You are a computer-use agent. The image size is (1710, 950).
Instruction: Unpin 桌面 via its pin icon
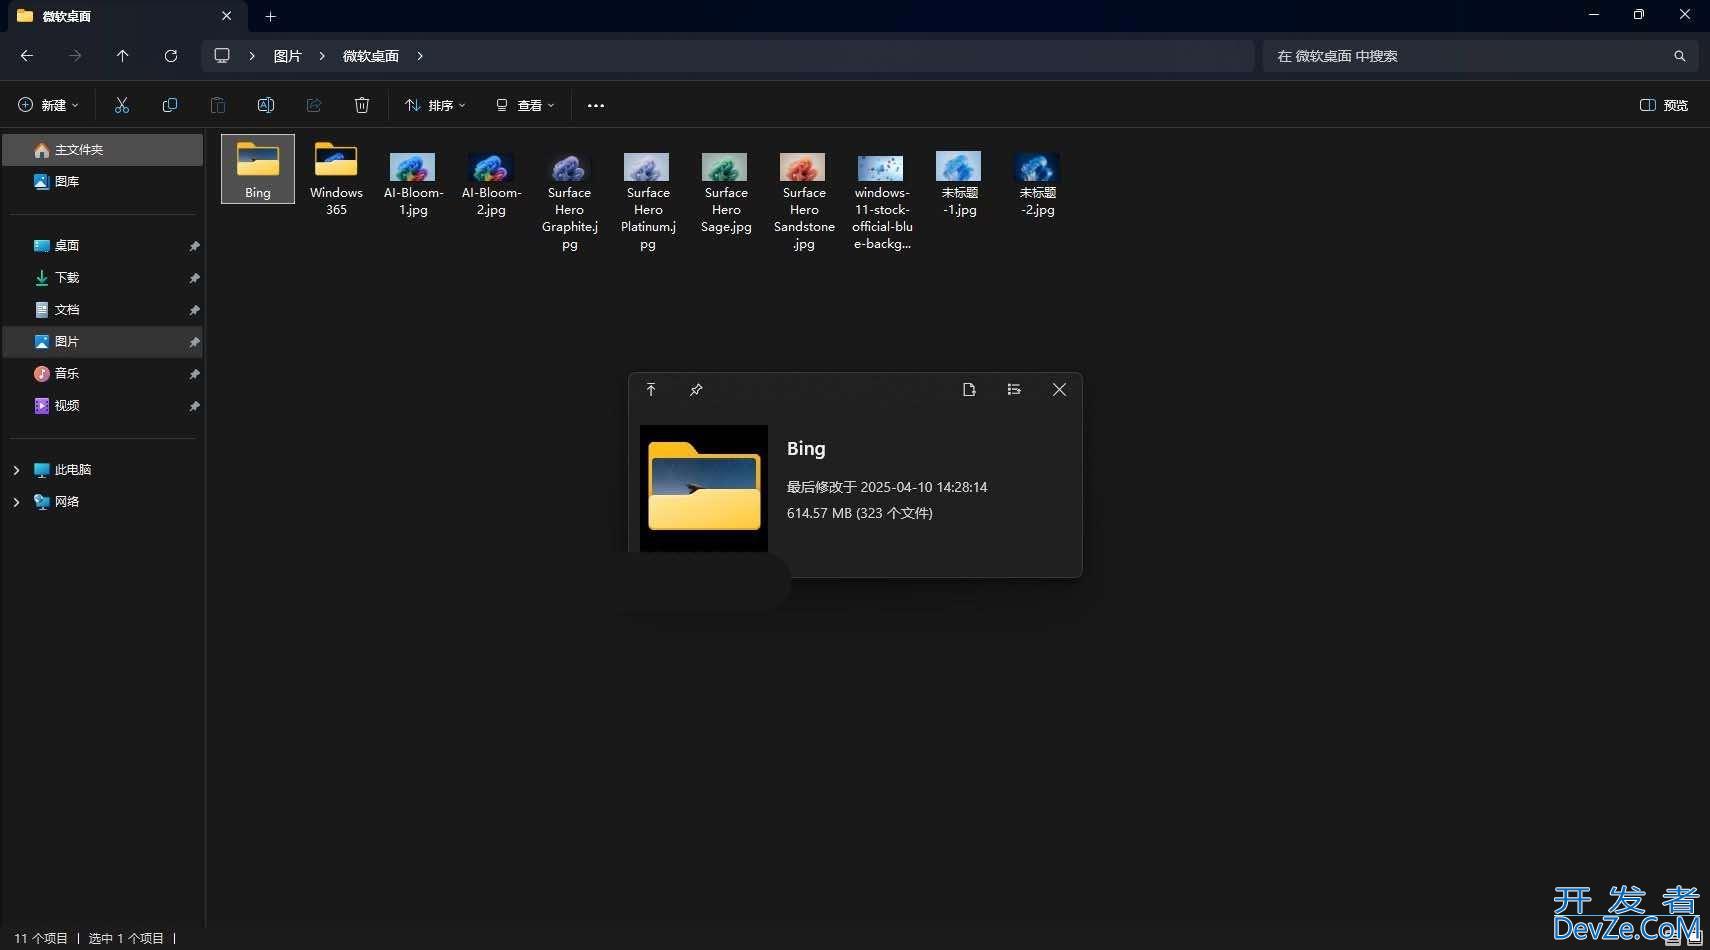194,246
